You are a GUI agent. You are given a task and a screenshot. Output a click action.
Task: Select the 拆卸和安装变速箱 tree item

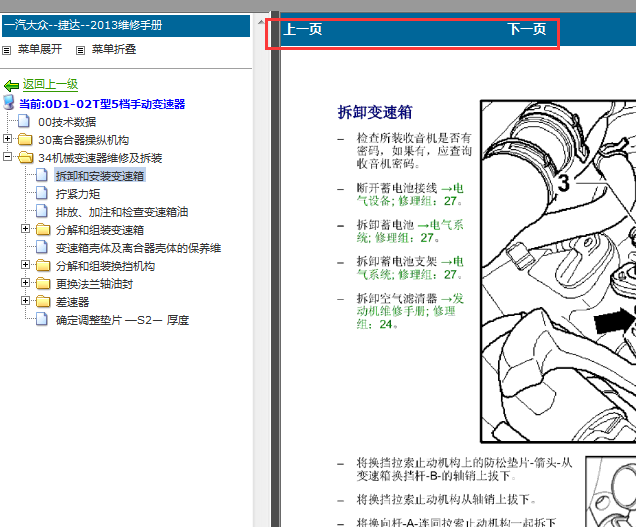[100, 176]
